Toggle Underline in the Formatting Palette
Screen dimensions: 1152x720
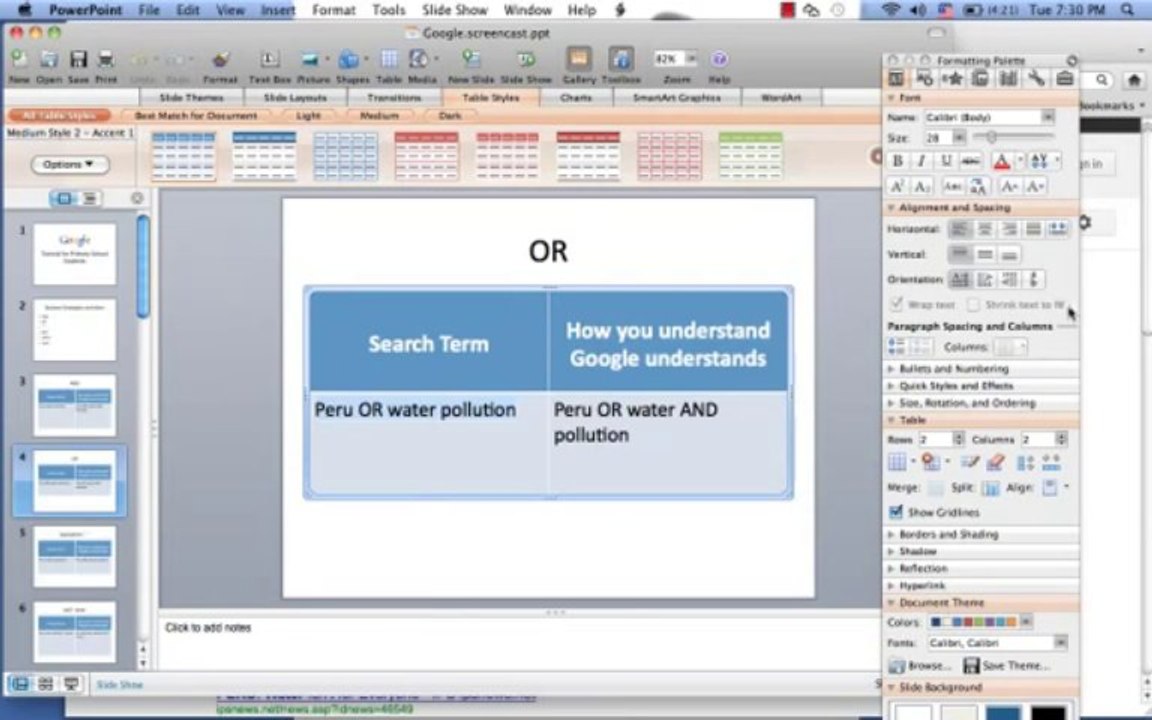tap(946, 161)
